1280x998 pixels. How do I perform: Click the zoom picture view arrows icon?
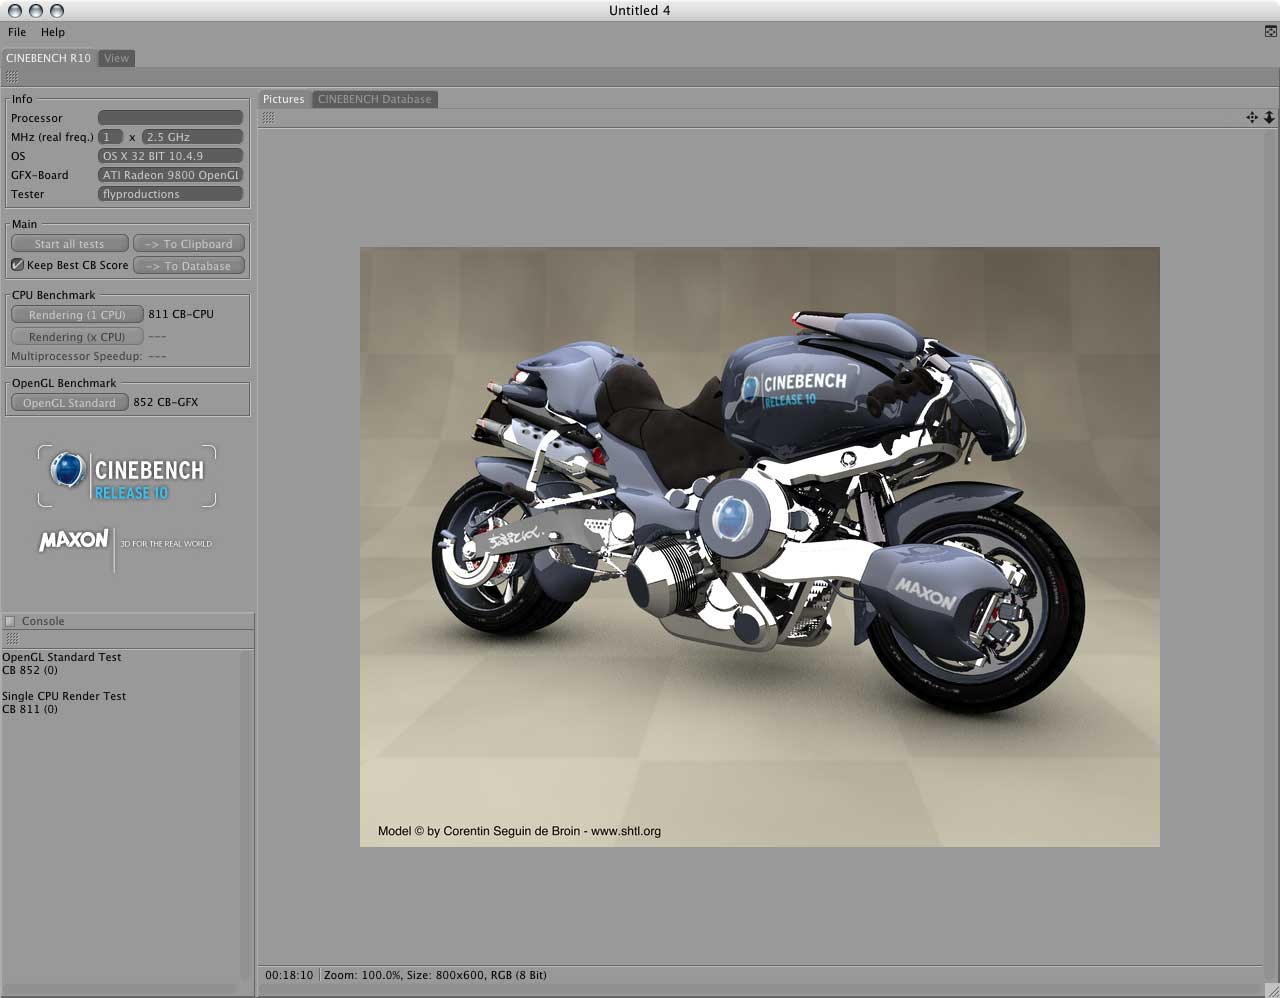(x=1269, y=118)
